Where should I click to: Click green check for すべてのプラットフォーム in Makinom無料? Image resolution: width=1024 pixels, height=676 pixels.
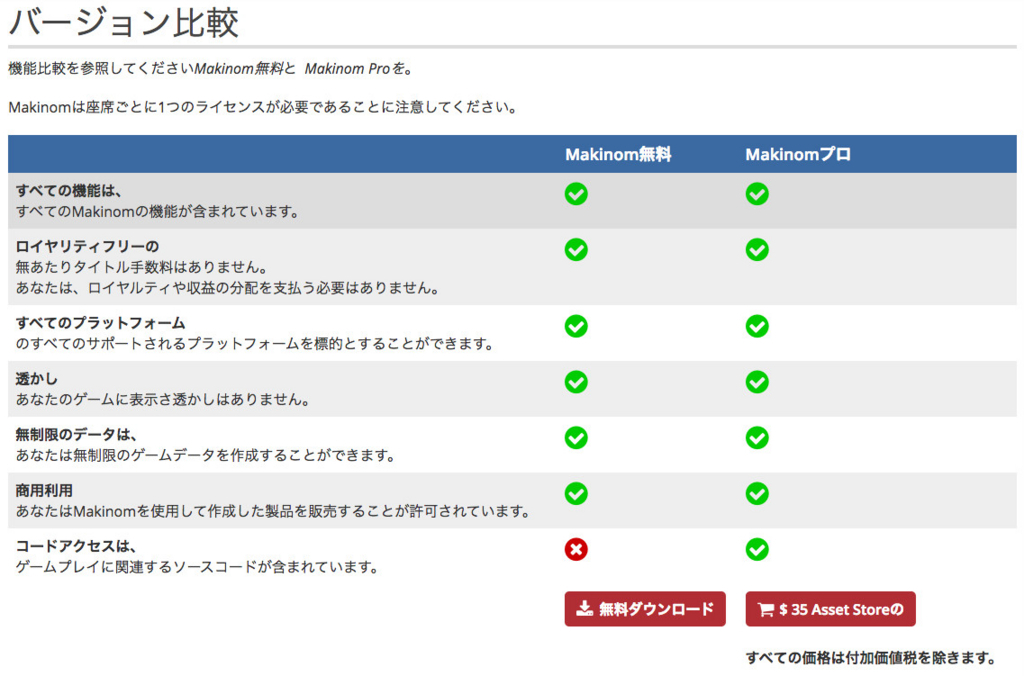576,326
